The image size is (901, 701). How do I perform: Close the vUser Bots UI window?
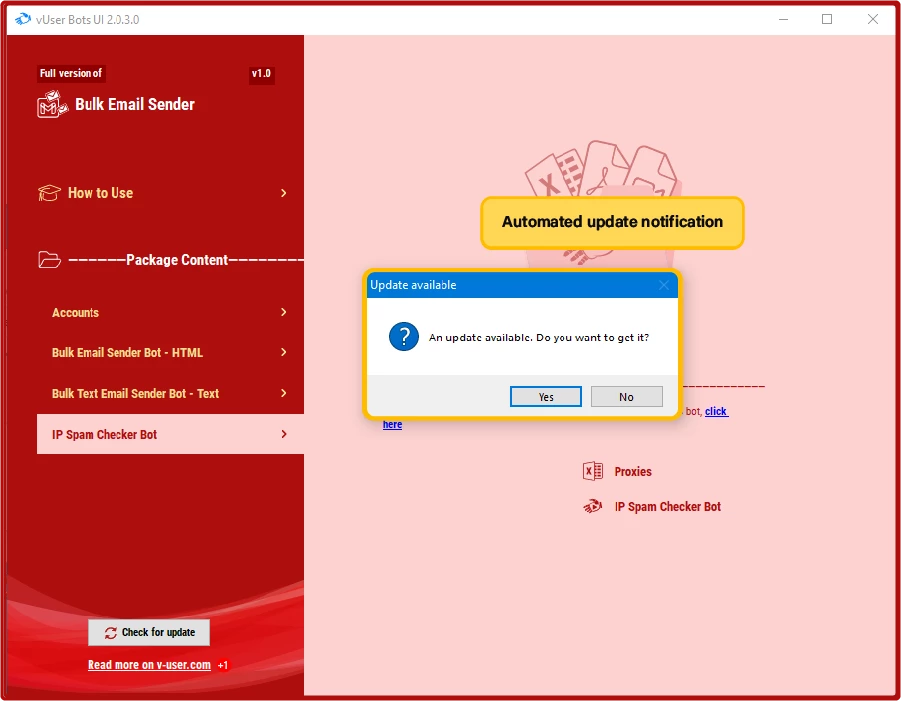click(x=873, y=19)
